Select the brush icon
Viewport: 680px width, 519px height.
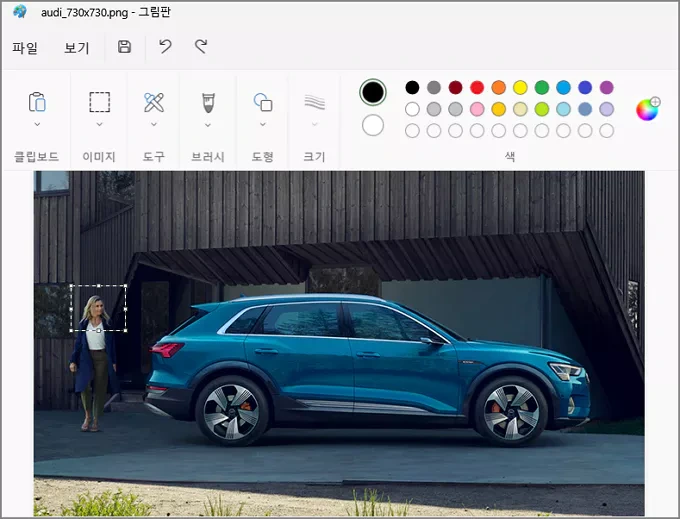(208, 102)
